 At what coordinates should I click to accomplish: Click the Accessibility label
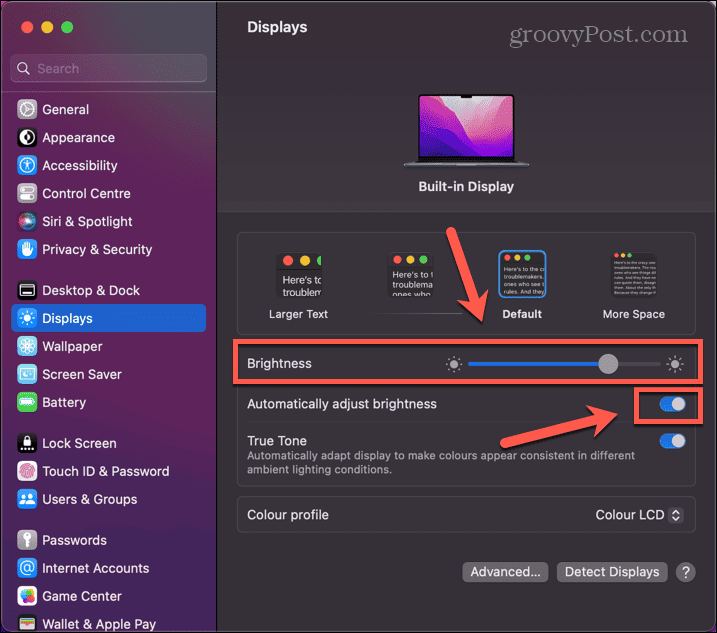click(x=80, y=165)
